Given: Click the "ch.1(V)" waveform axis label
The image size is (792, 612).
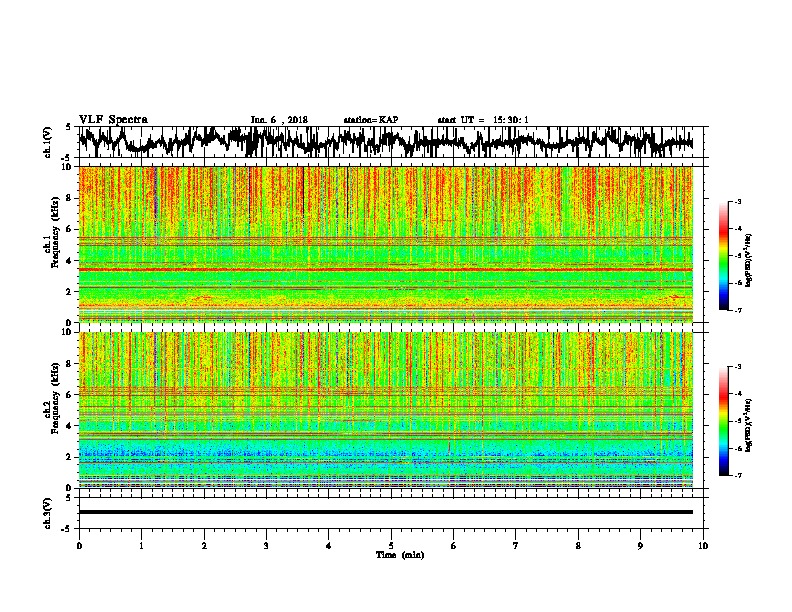Looking at the screenshot, I should pyautogui.click(x=47, y=142).
